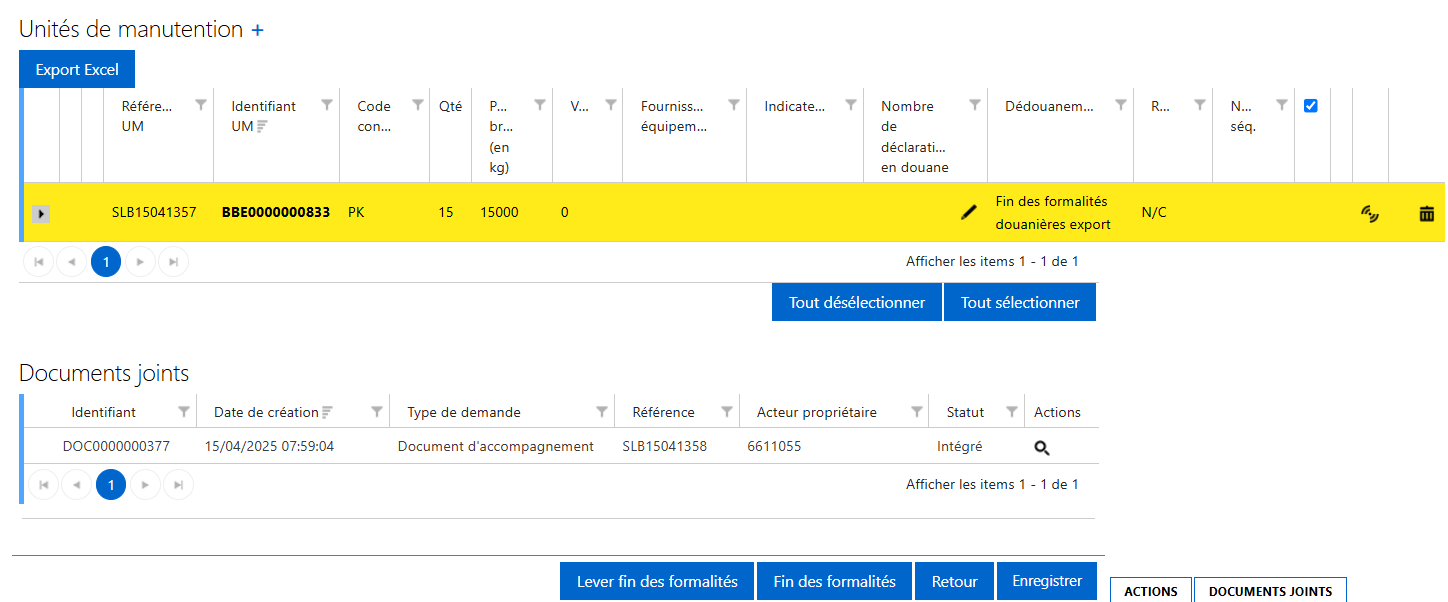This screenshot has width=1448, height=602.
Task: Switch to the ACTIONS tab
Action: 1150,590
